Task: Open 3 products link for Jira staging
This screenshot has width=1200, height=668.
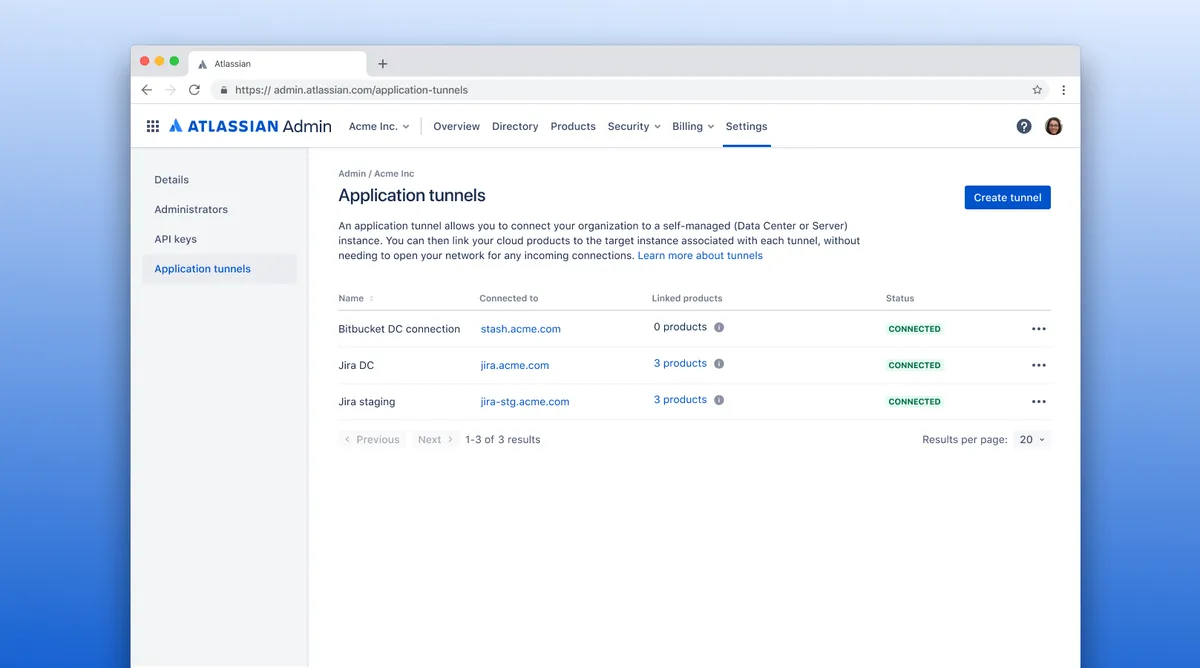Action: (680, 400)
